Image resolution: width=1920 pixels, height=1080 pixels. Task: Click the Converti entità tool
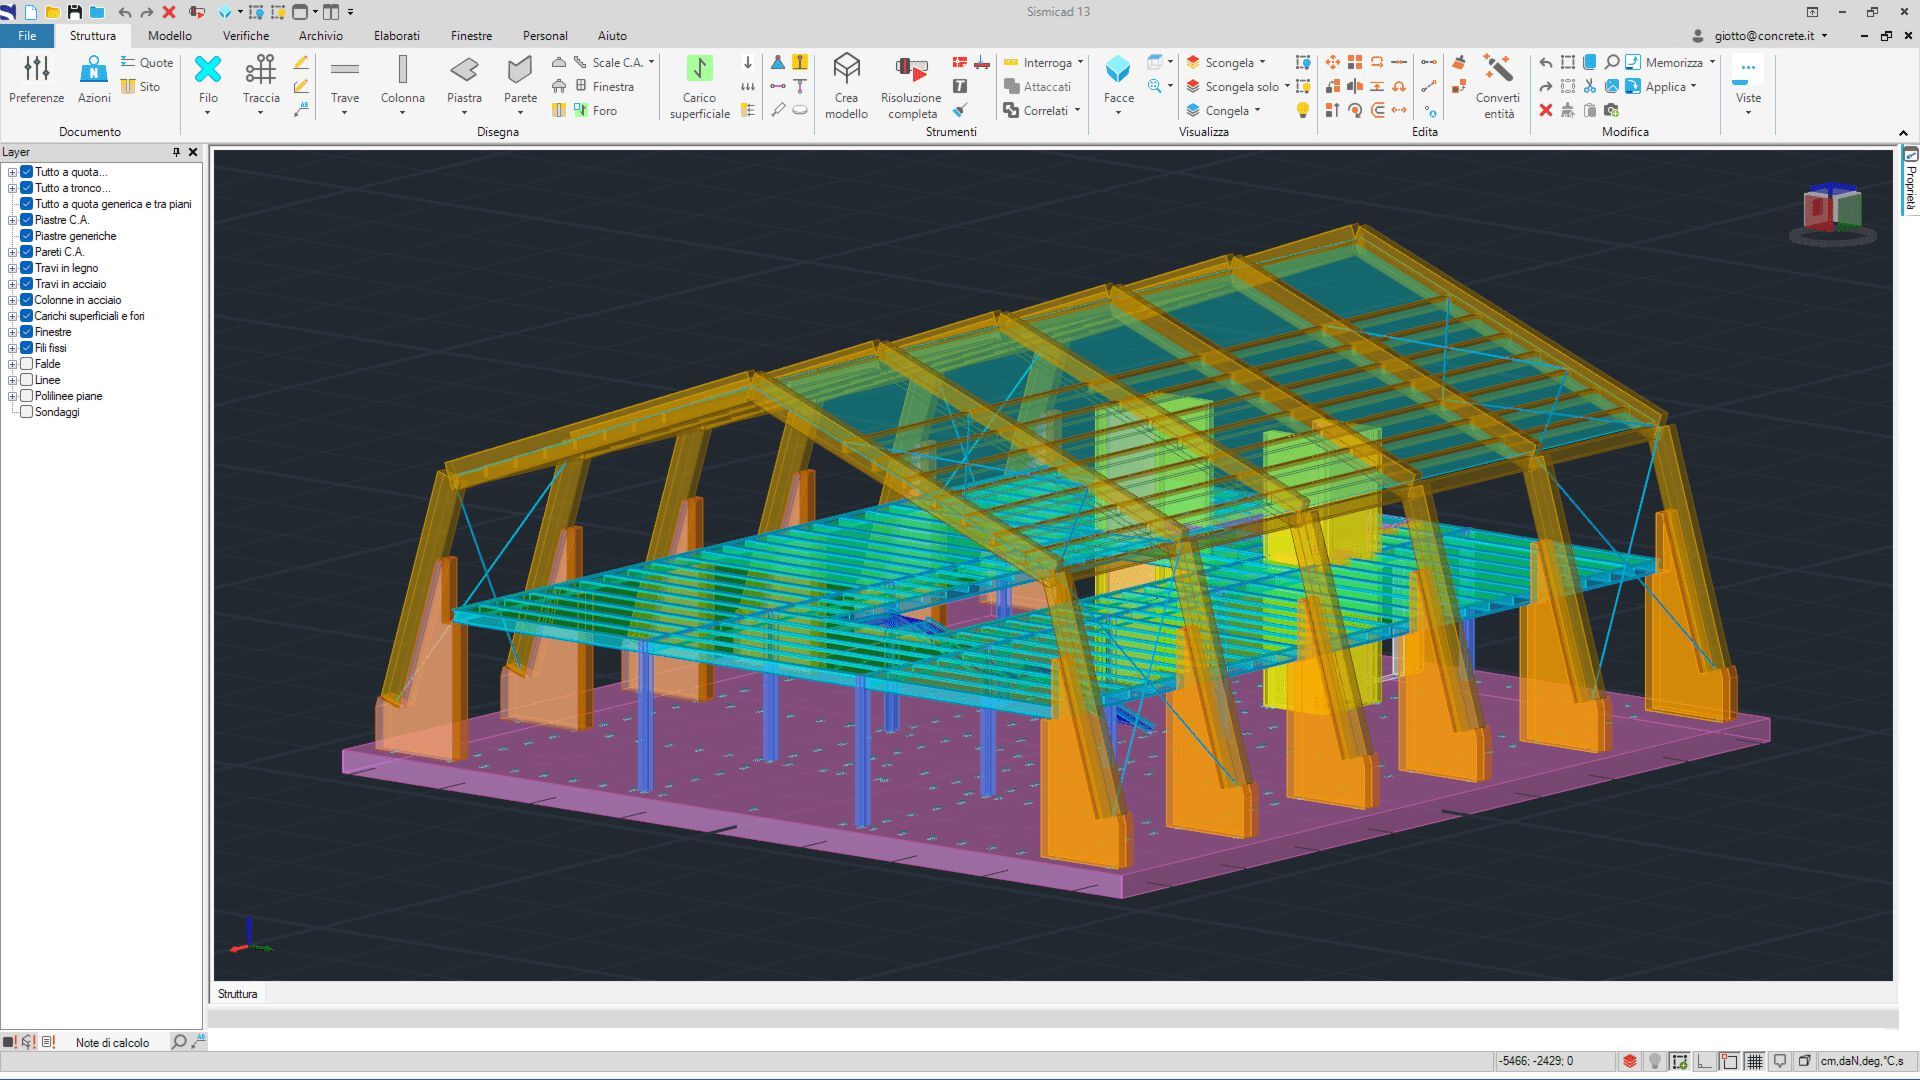tap(1497, 70)
